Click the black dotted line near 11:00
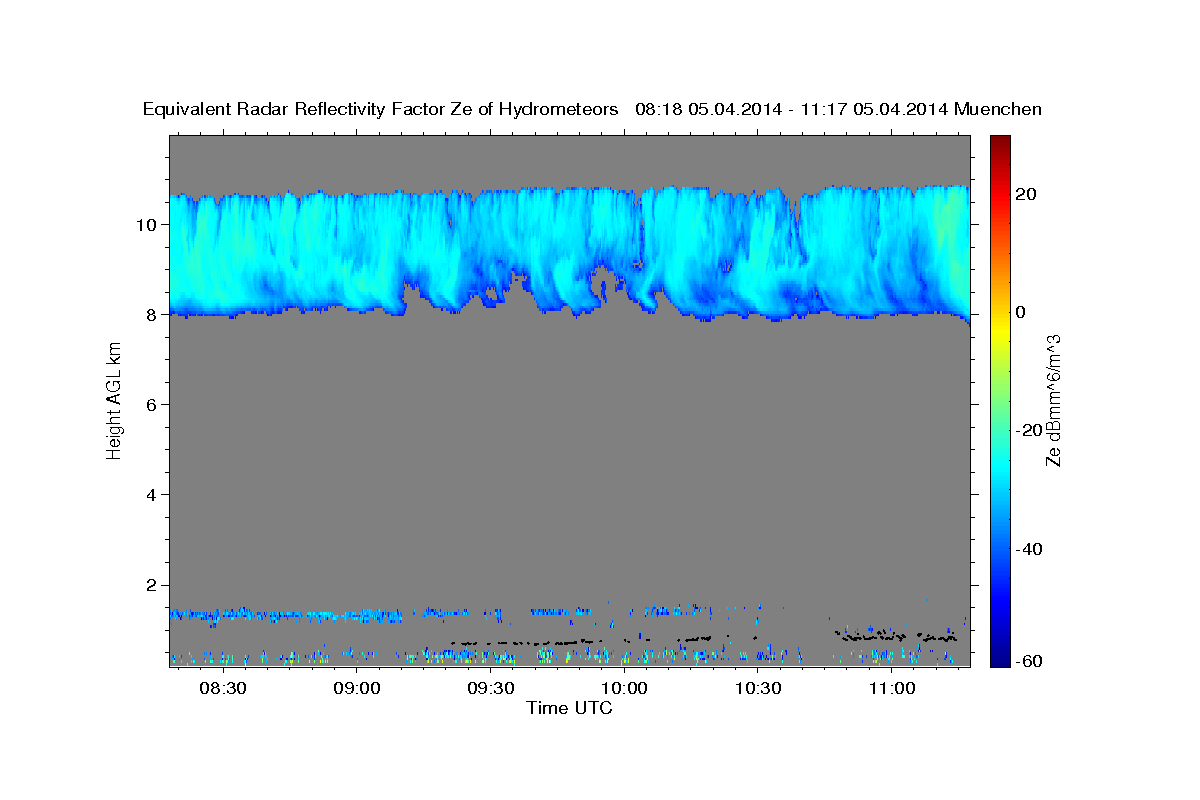 (896, 635)
